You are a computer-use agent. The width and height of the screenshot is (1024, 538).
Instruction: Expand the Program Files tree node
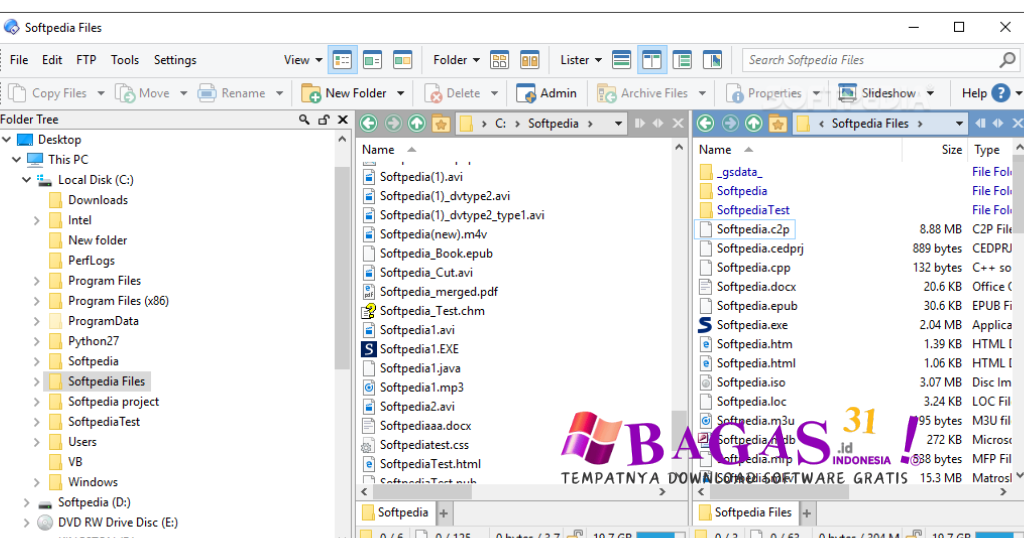coord(37,281)
